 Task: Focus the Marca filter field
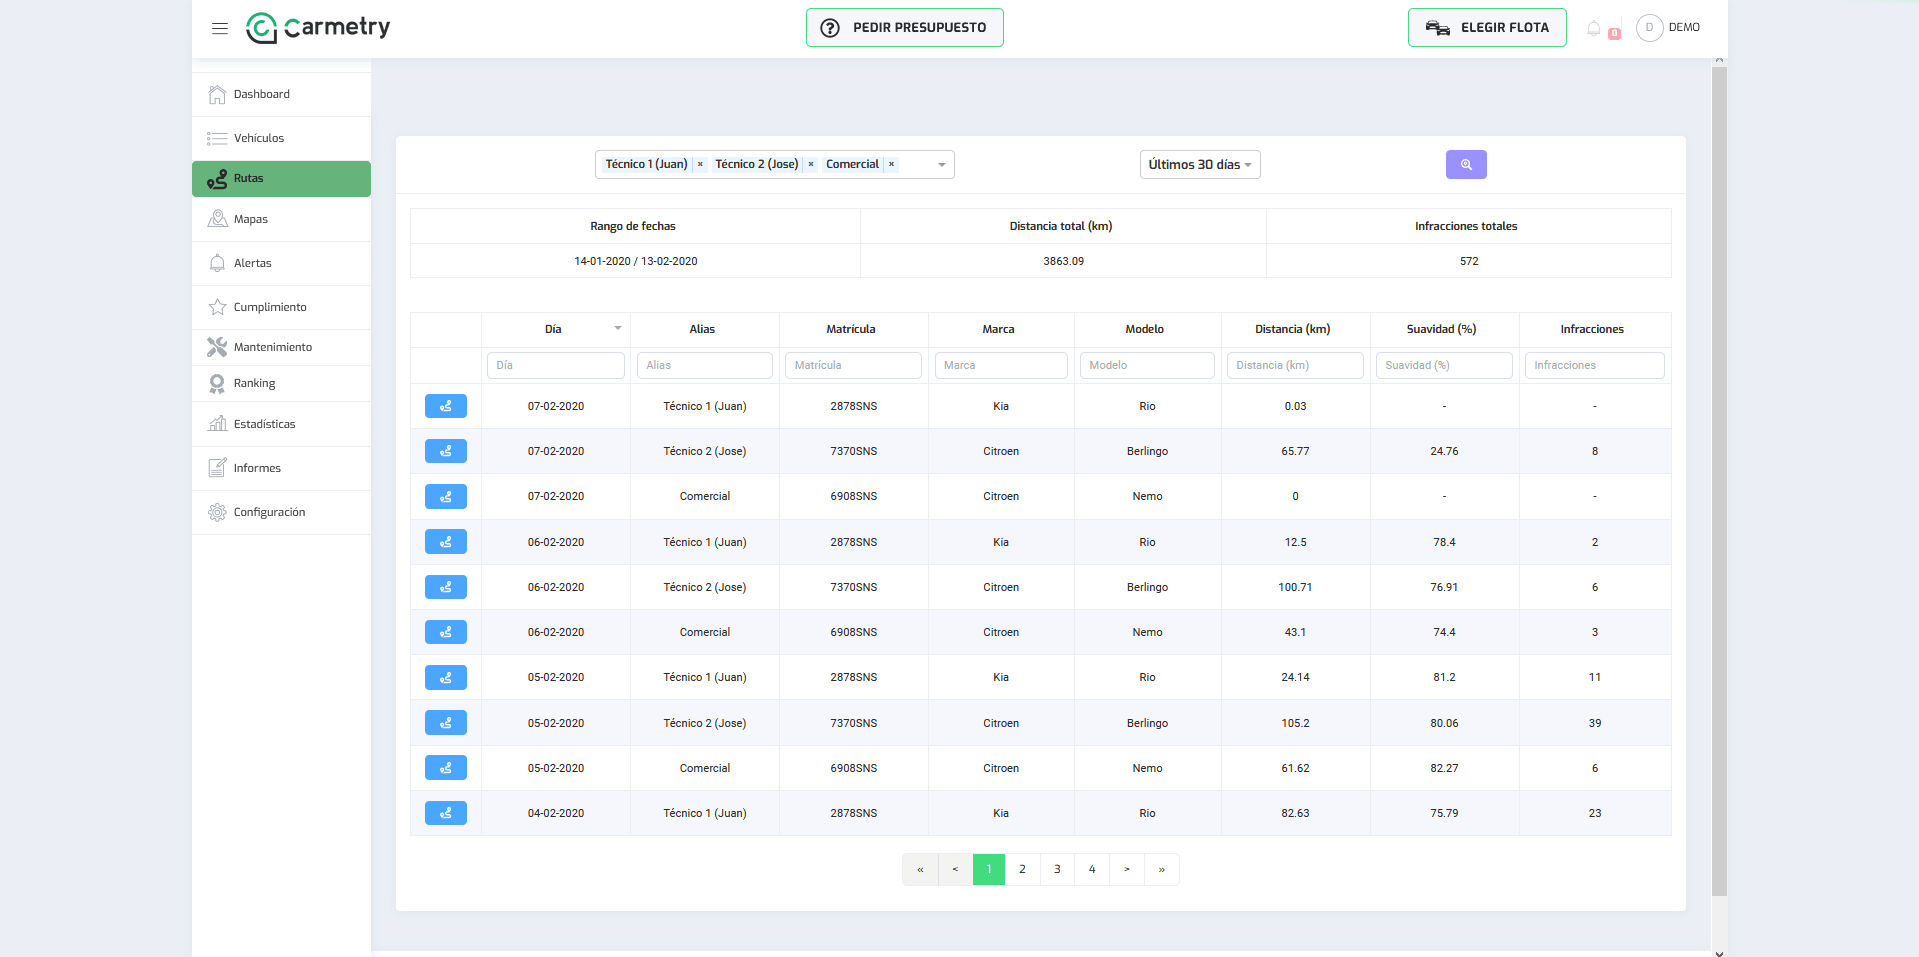(1001, 365)
